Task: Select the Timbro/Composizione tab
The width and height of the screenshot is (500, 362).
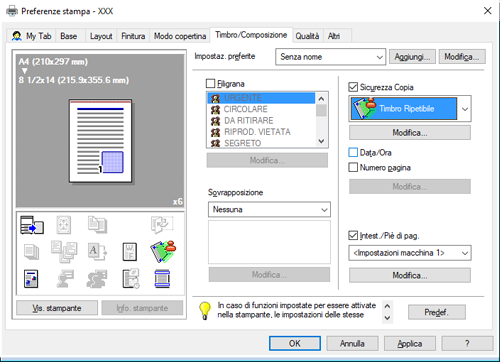Action: [x=251, y=35]
